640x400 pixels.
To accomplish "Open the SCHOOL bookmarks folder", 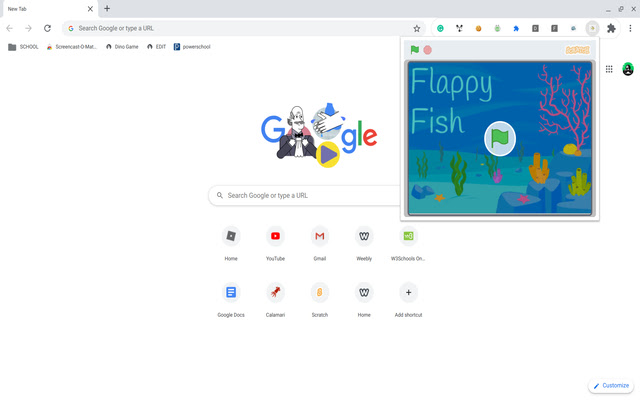I will point(23,47).
